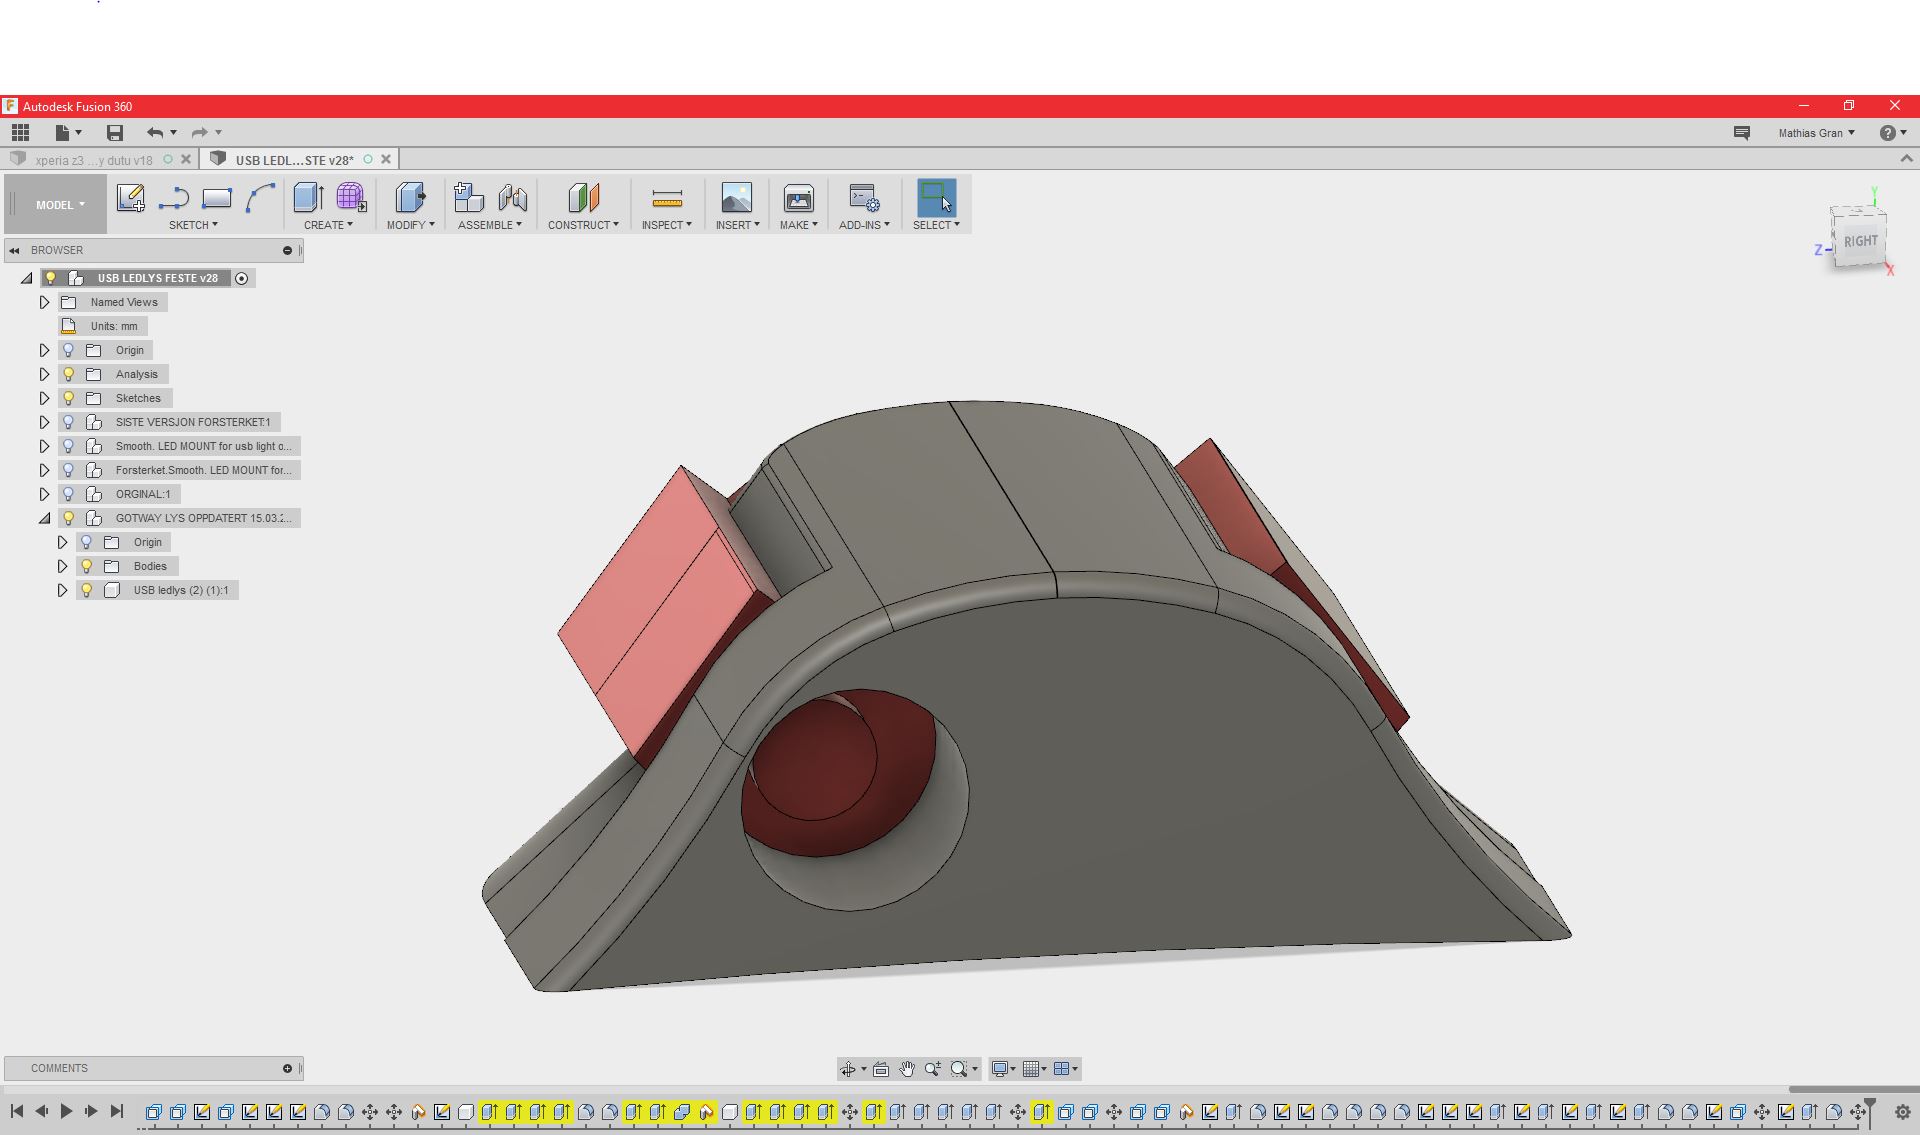Click the Zoom navigation icon
The height and width of the screenshot is (1135, 1920).
coord(933,1069)
